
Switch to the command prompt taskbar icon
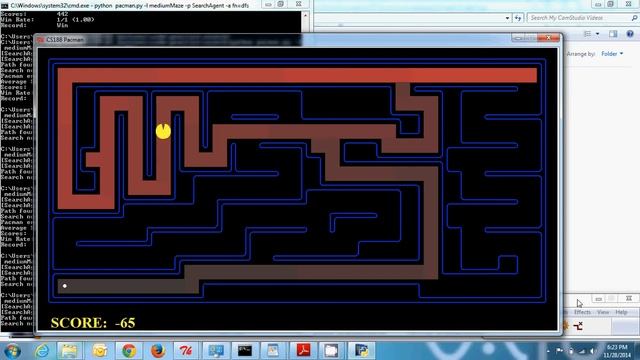click(x=245, y=351)
